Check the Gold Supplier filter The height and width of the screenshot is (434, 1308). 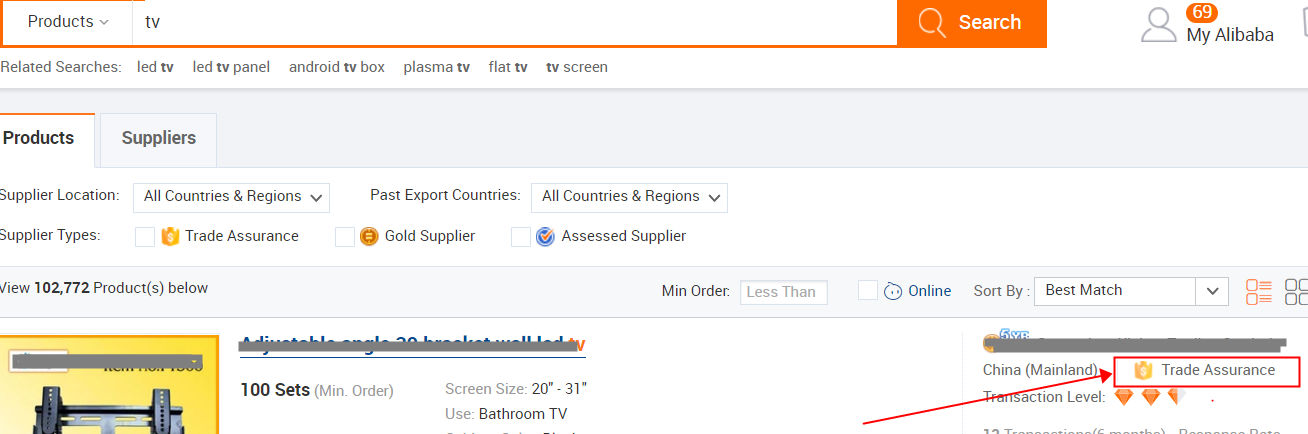pyautogui.click(x=345, y=237)
